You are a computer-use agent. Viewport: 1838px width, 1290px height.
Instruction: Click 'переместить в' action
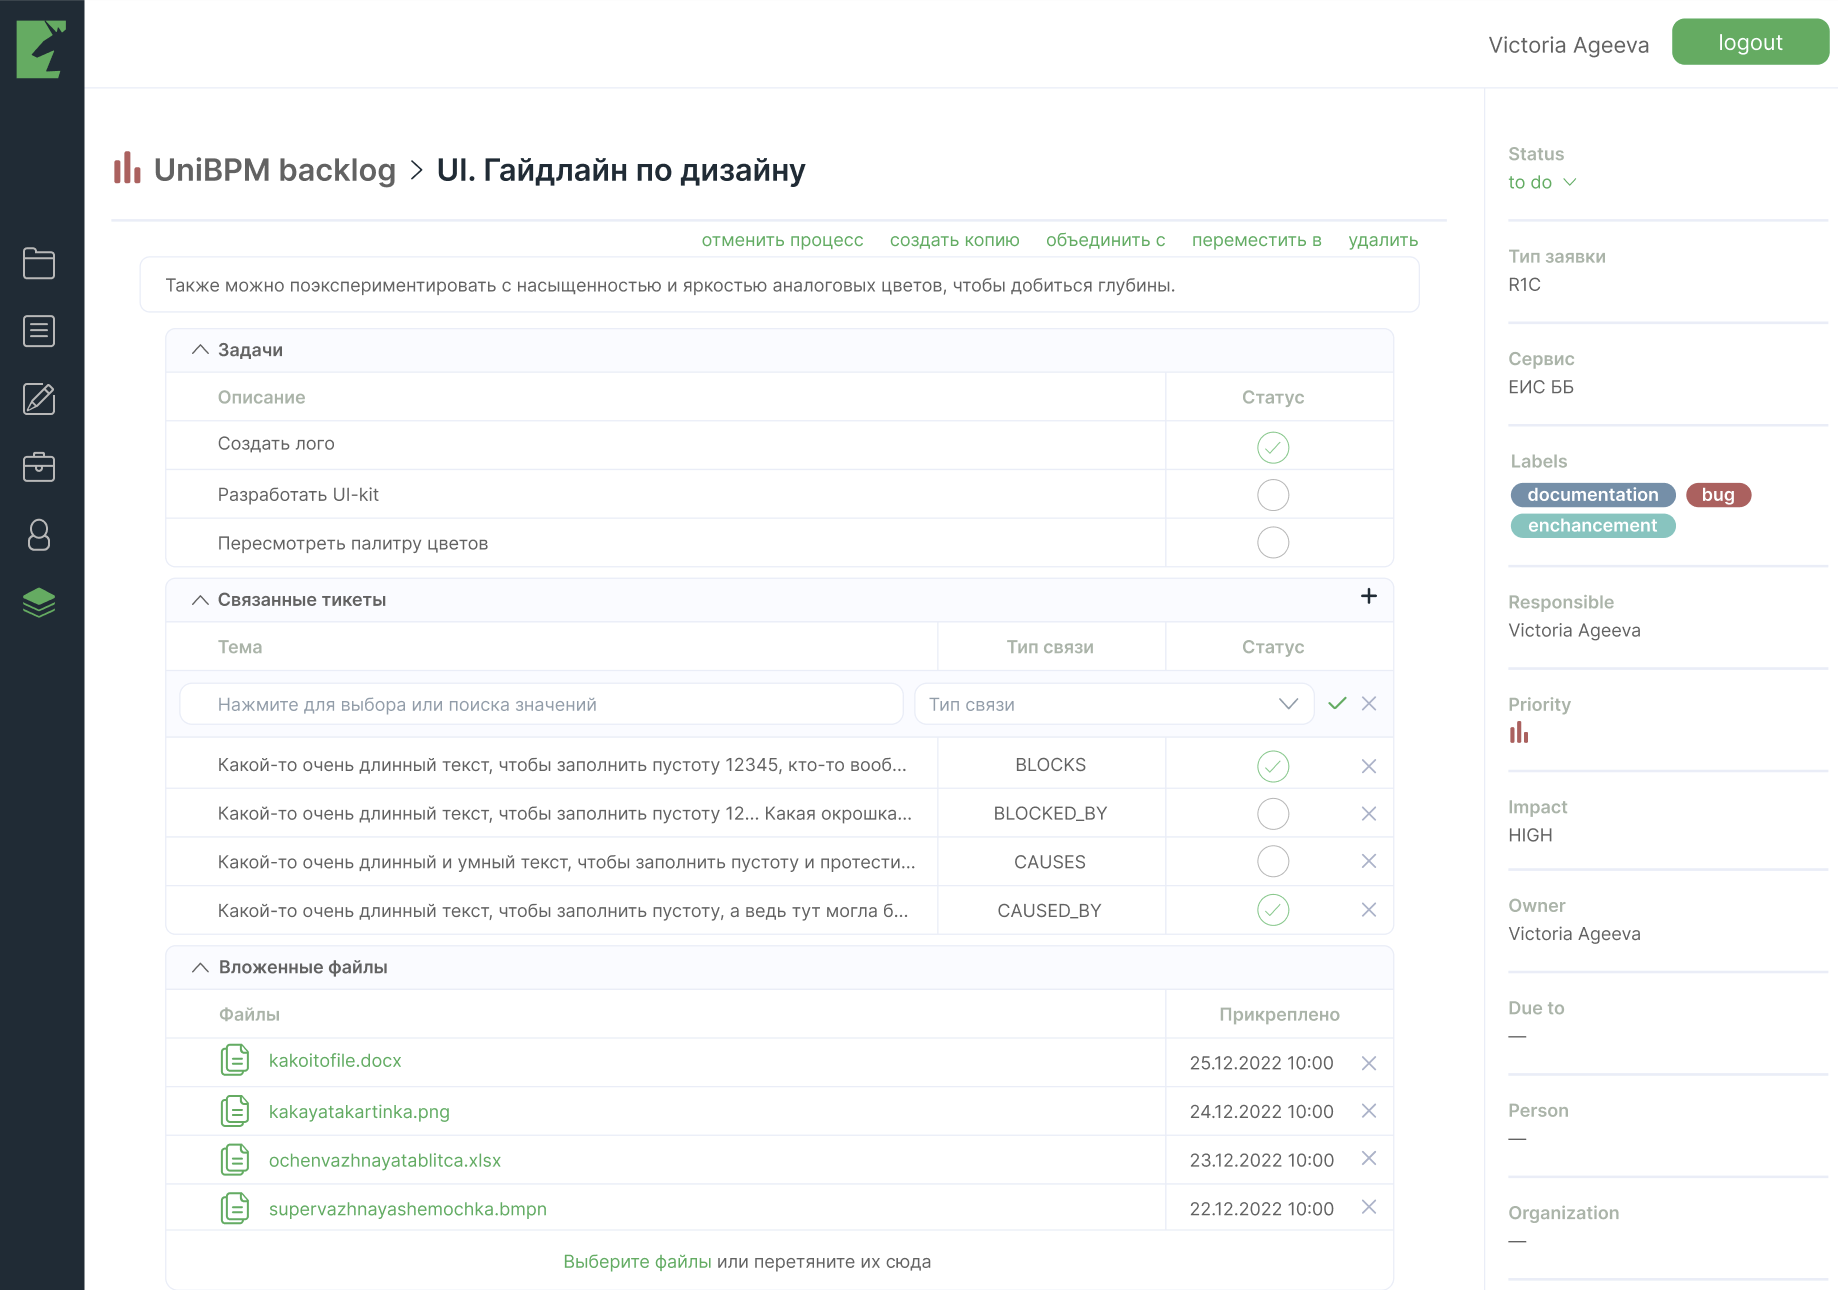pos(1256,240)
